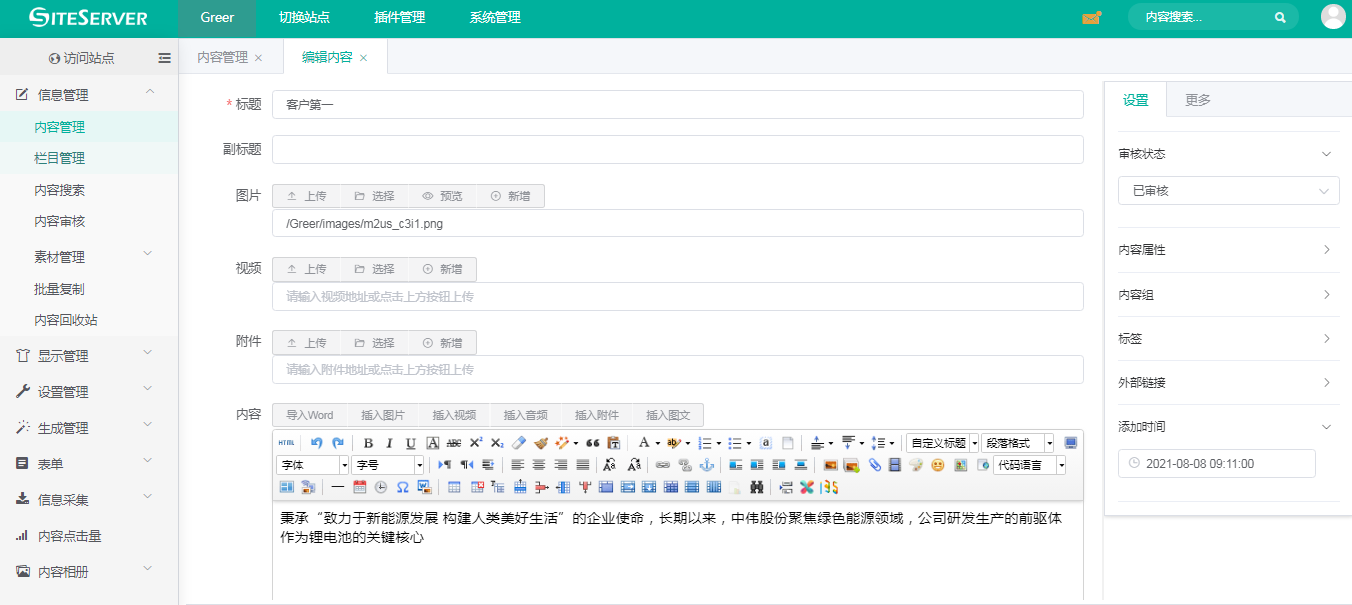
Task: Undo the last edit in editor
Action: click(317, 443)
